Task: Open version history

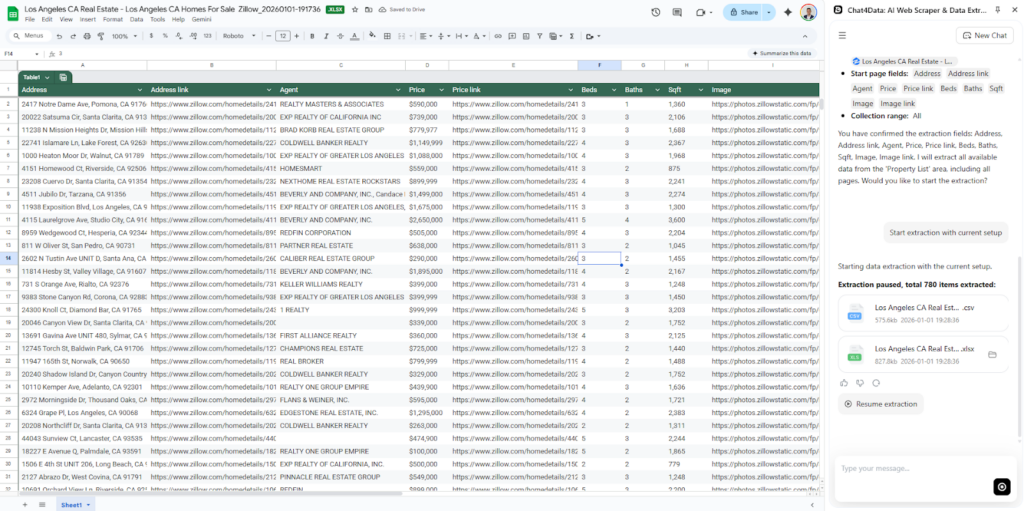Action: tap(656, 12)
